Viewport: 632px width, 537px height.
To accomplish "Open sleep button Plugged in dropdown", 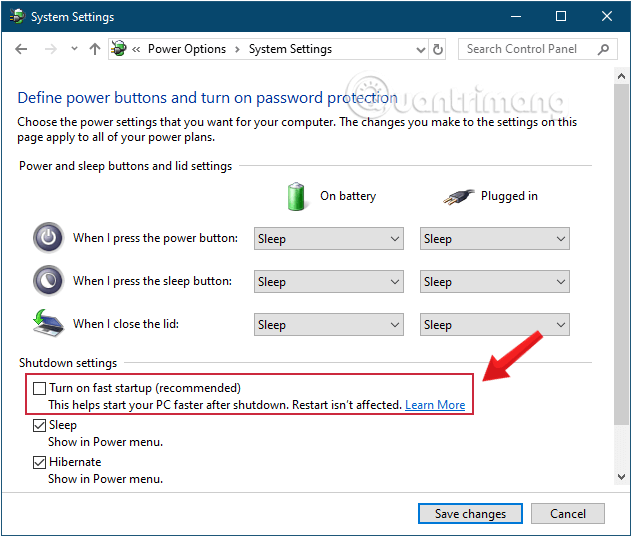I will pos(495,281).
